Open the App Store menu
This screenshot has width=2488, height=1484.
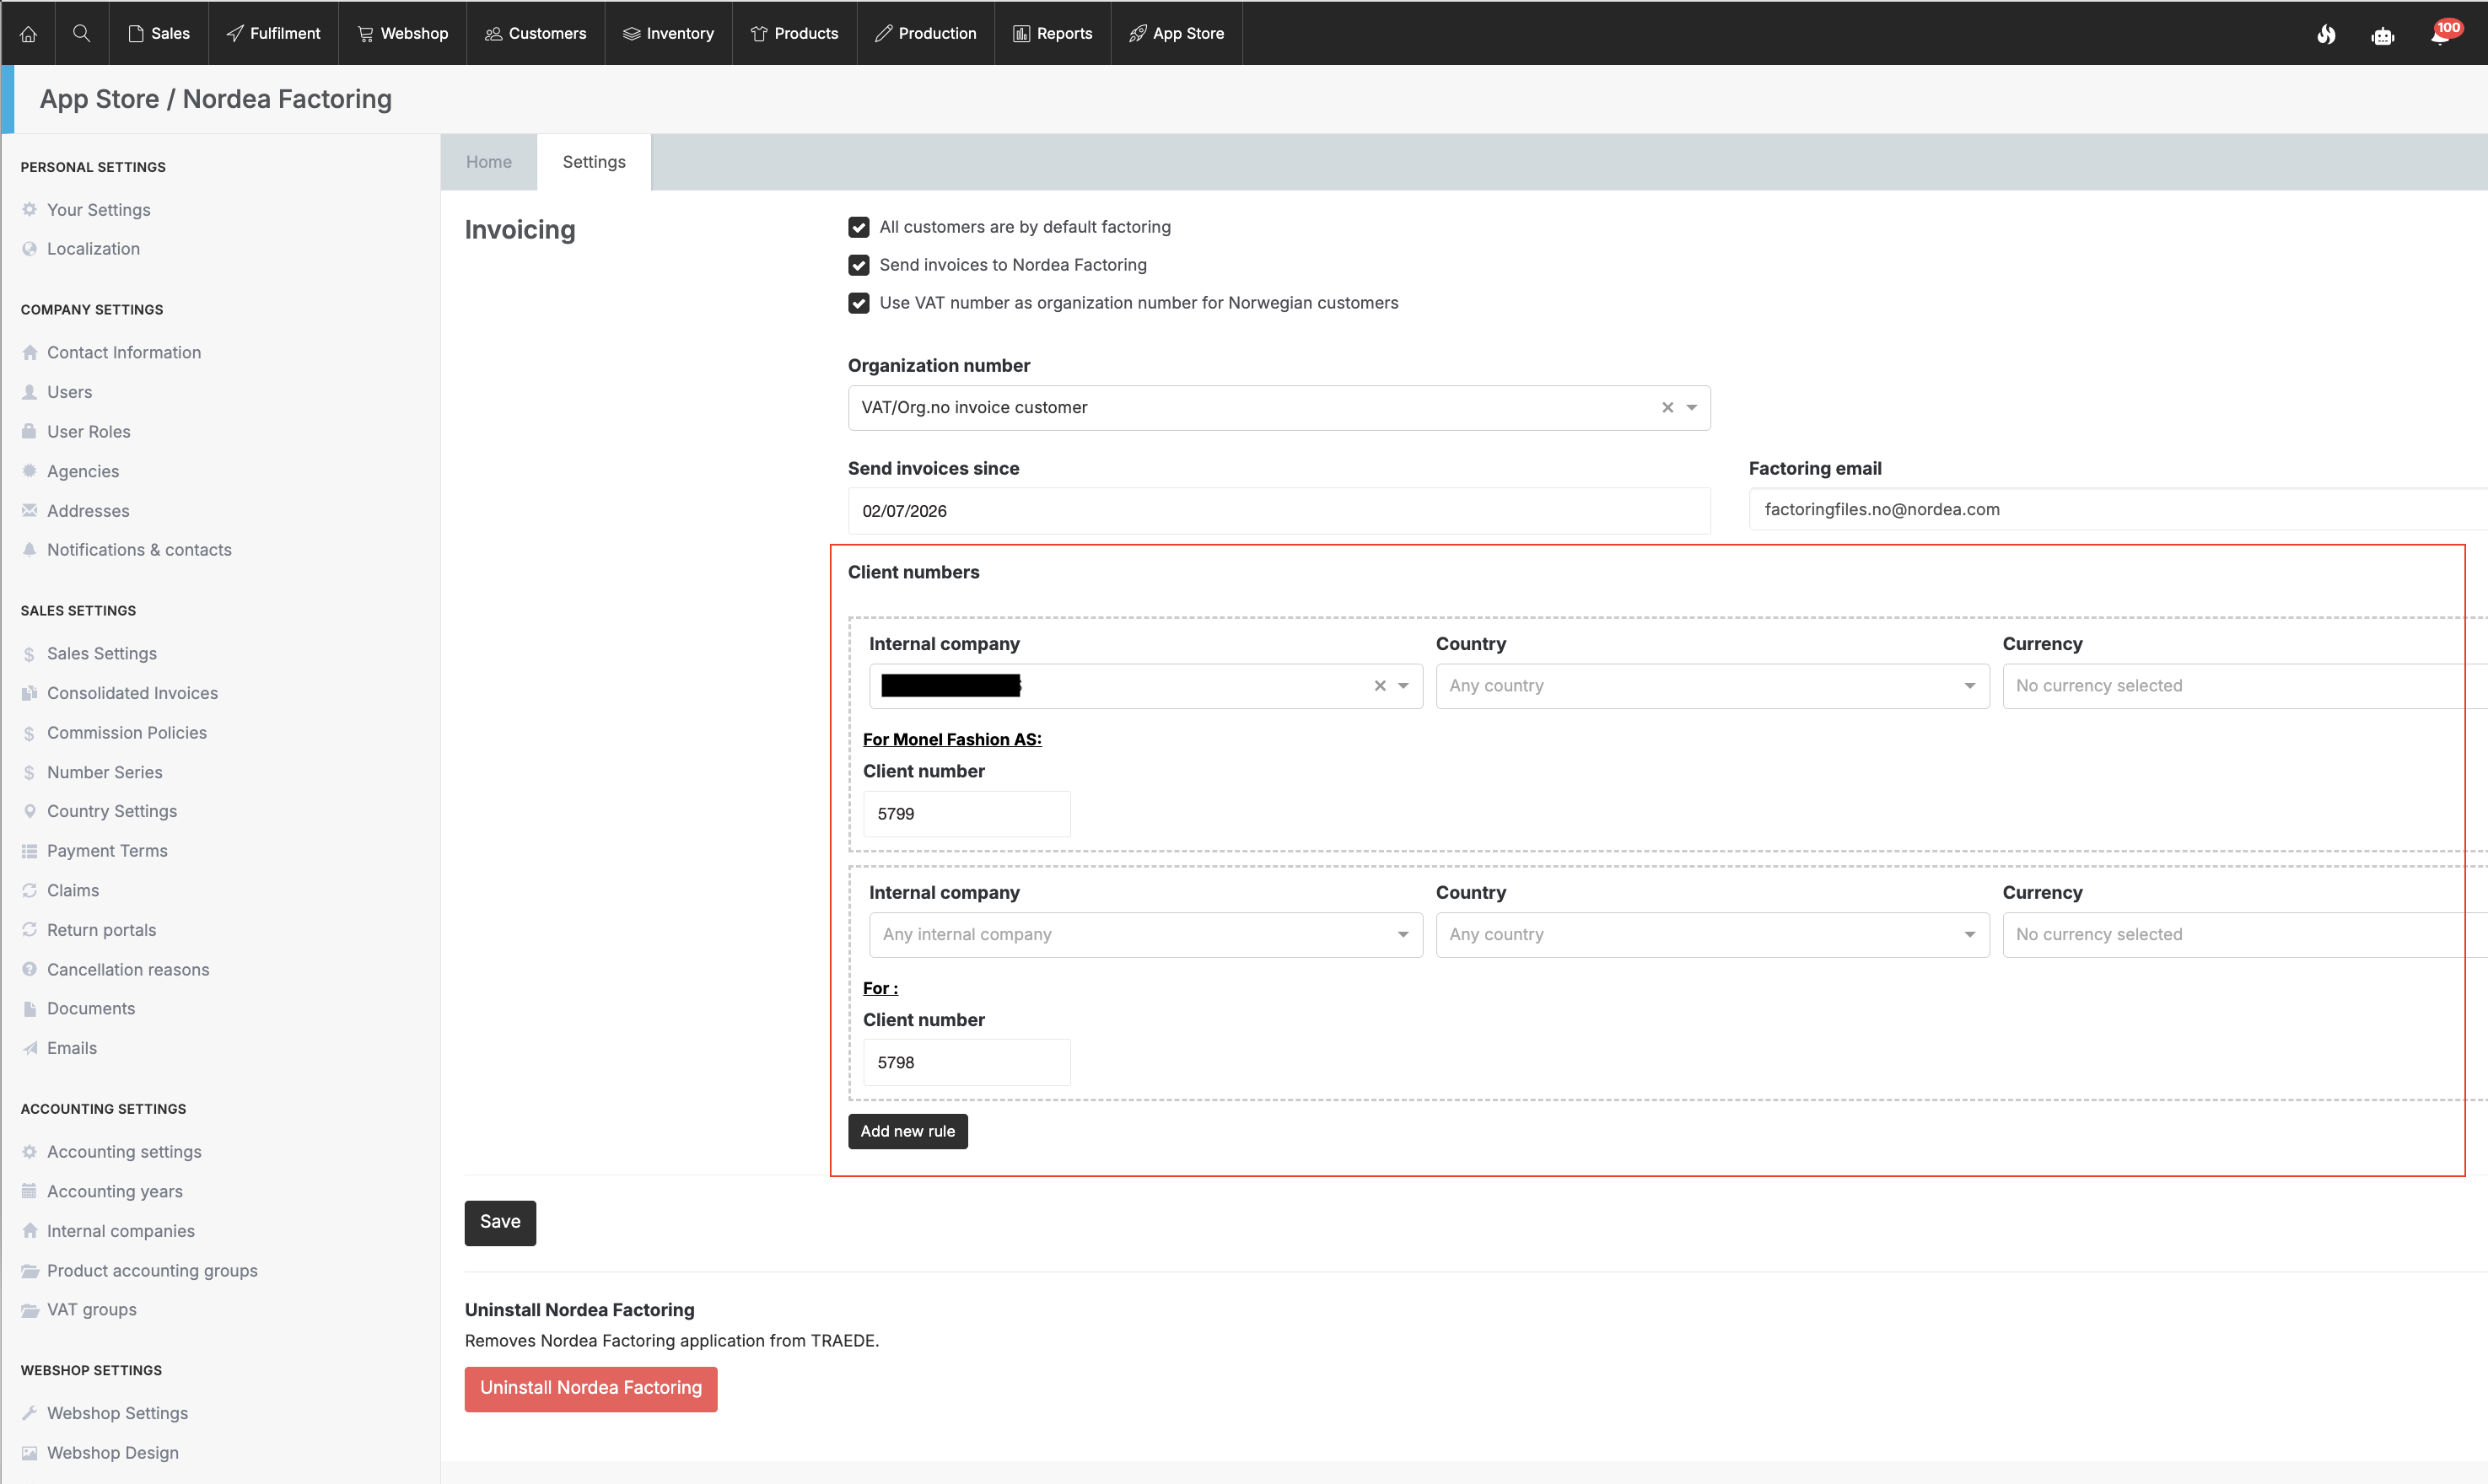1177,33
